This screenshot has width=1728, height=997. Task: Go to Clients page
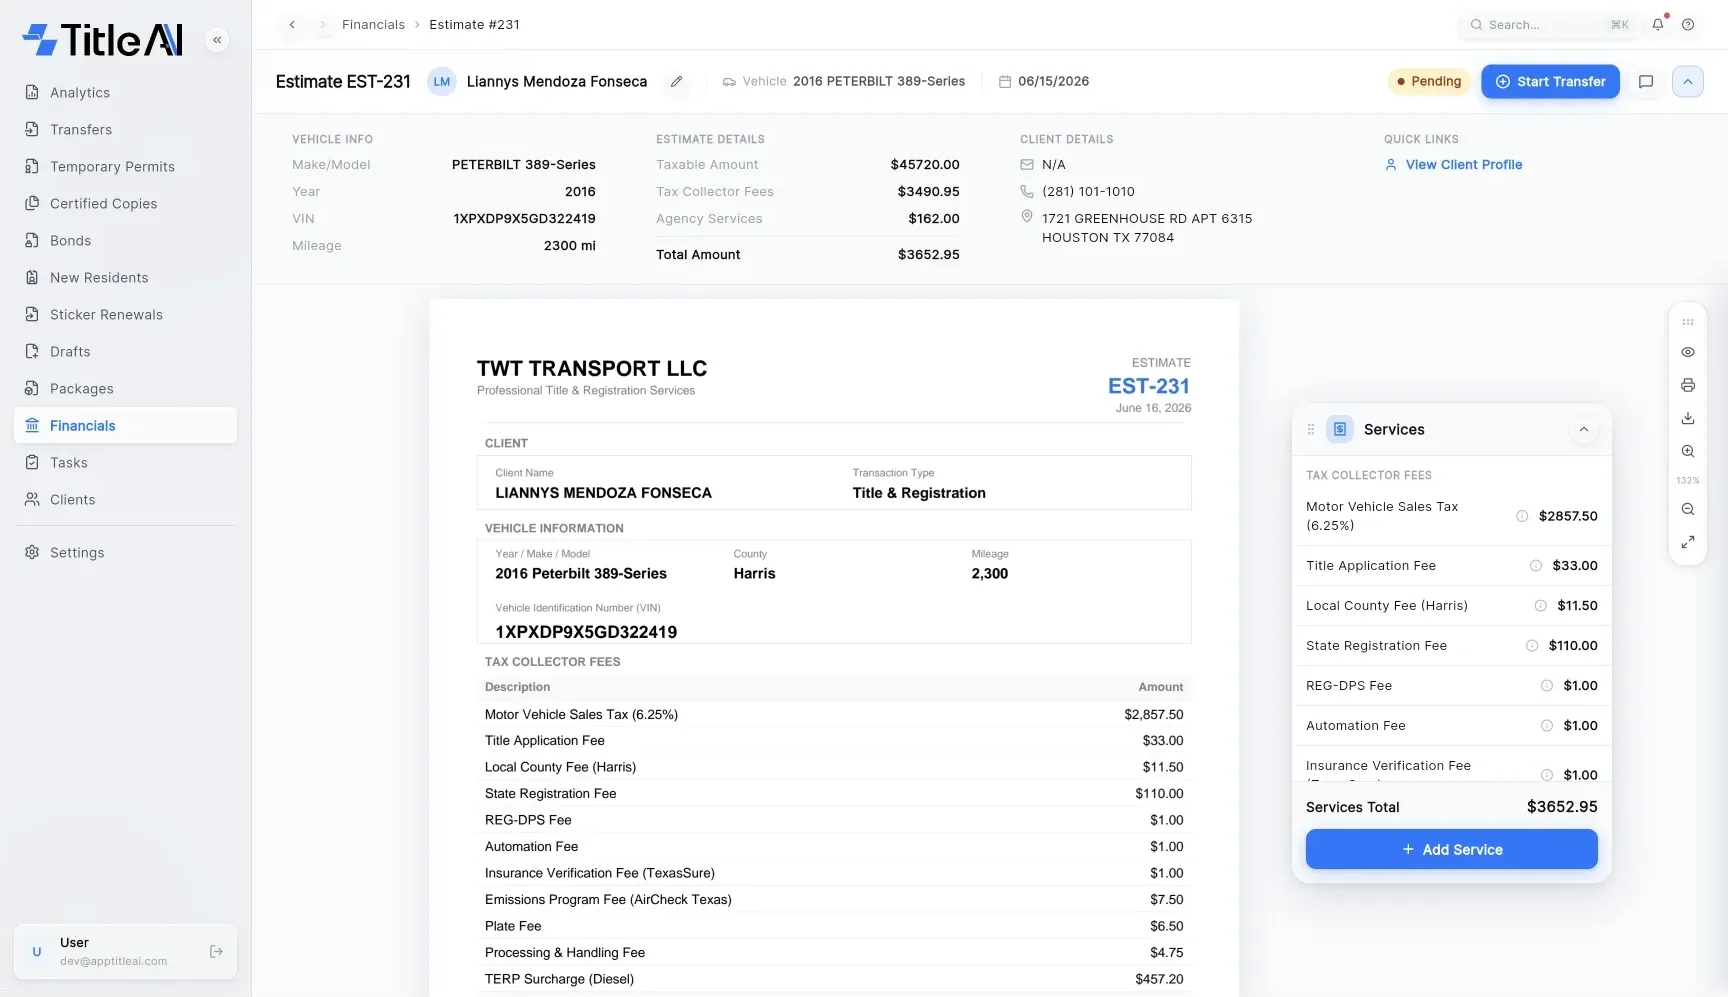pyautogui.click(x=125, y=500)
